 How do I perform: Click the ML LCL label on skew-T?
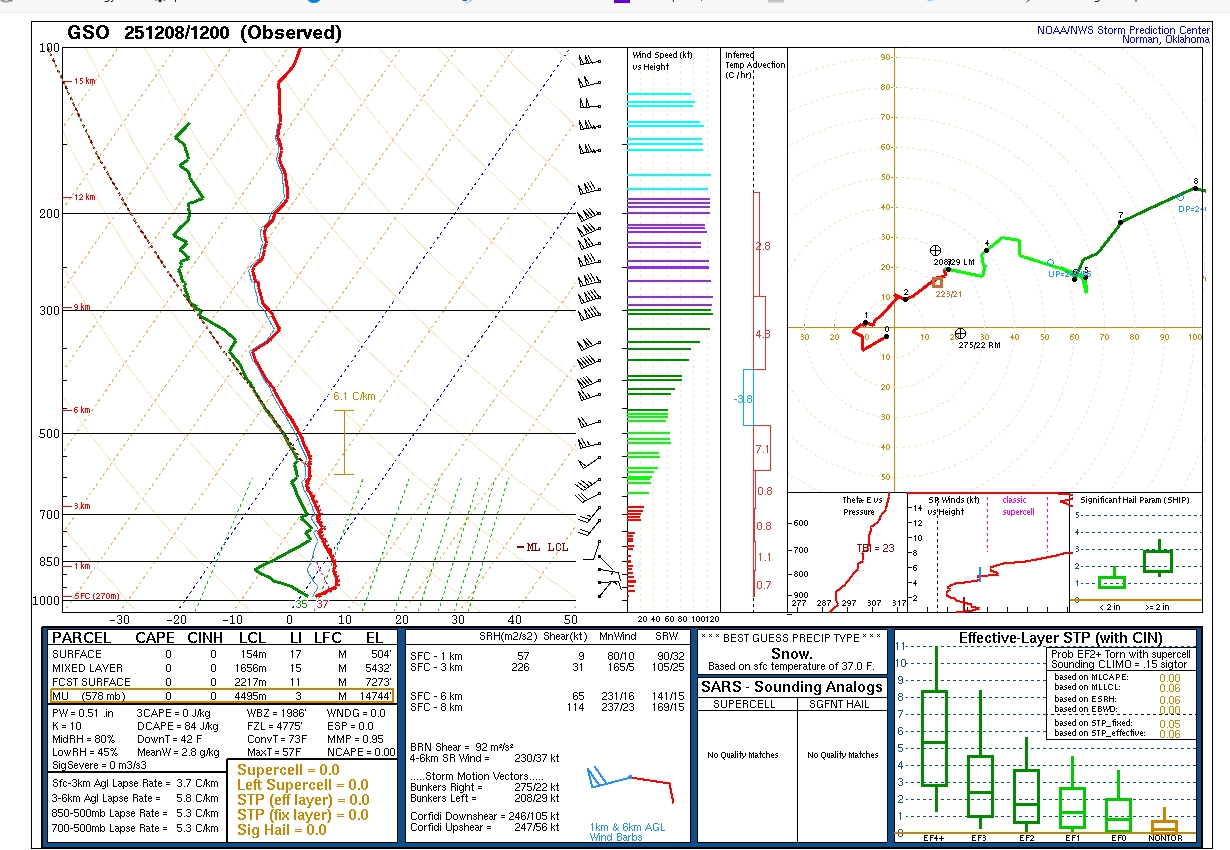pos(547,547)
